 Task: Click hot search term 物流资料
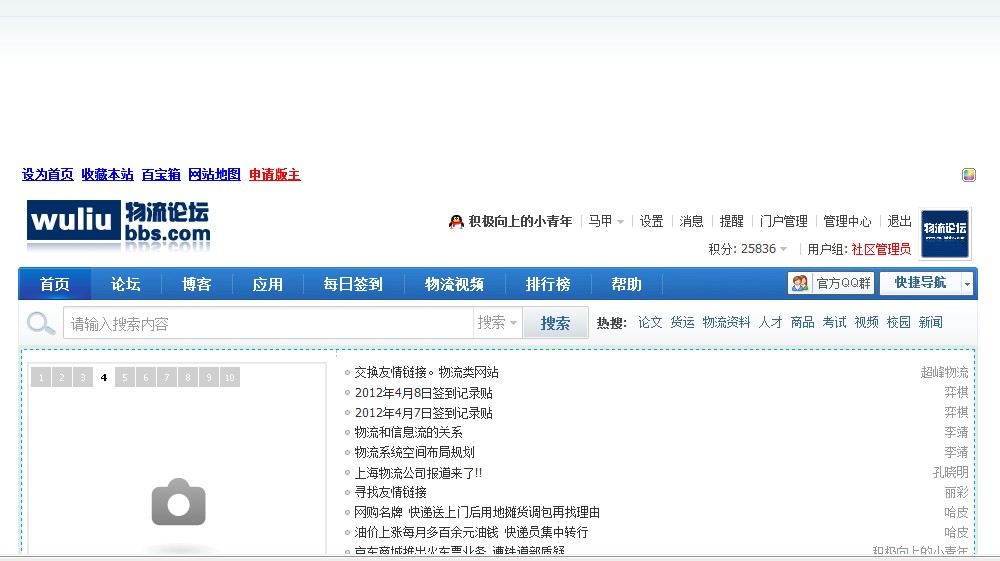(726, 323)
